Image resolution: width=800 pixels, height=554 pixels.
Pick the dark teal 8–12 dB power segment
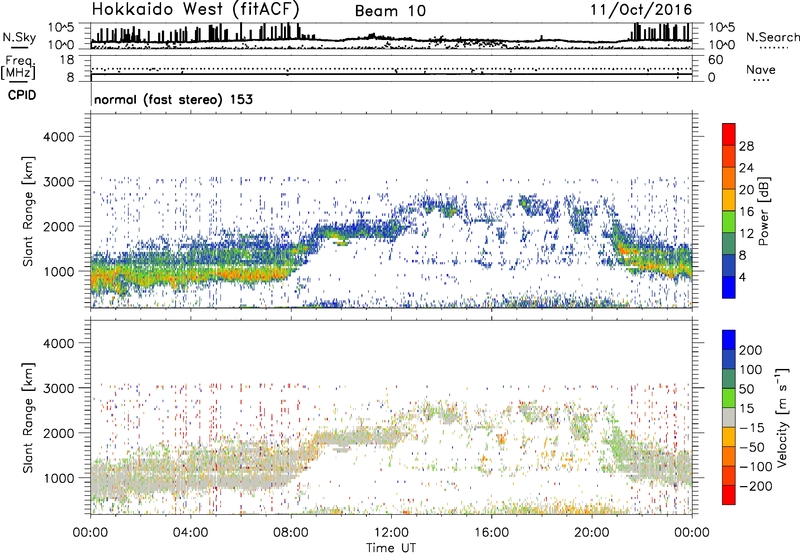pyautogui.click(x=729, y=243)
